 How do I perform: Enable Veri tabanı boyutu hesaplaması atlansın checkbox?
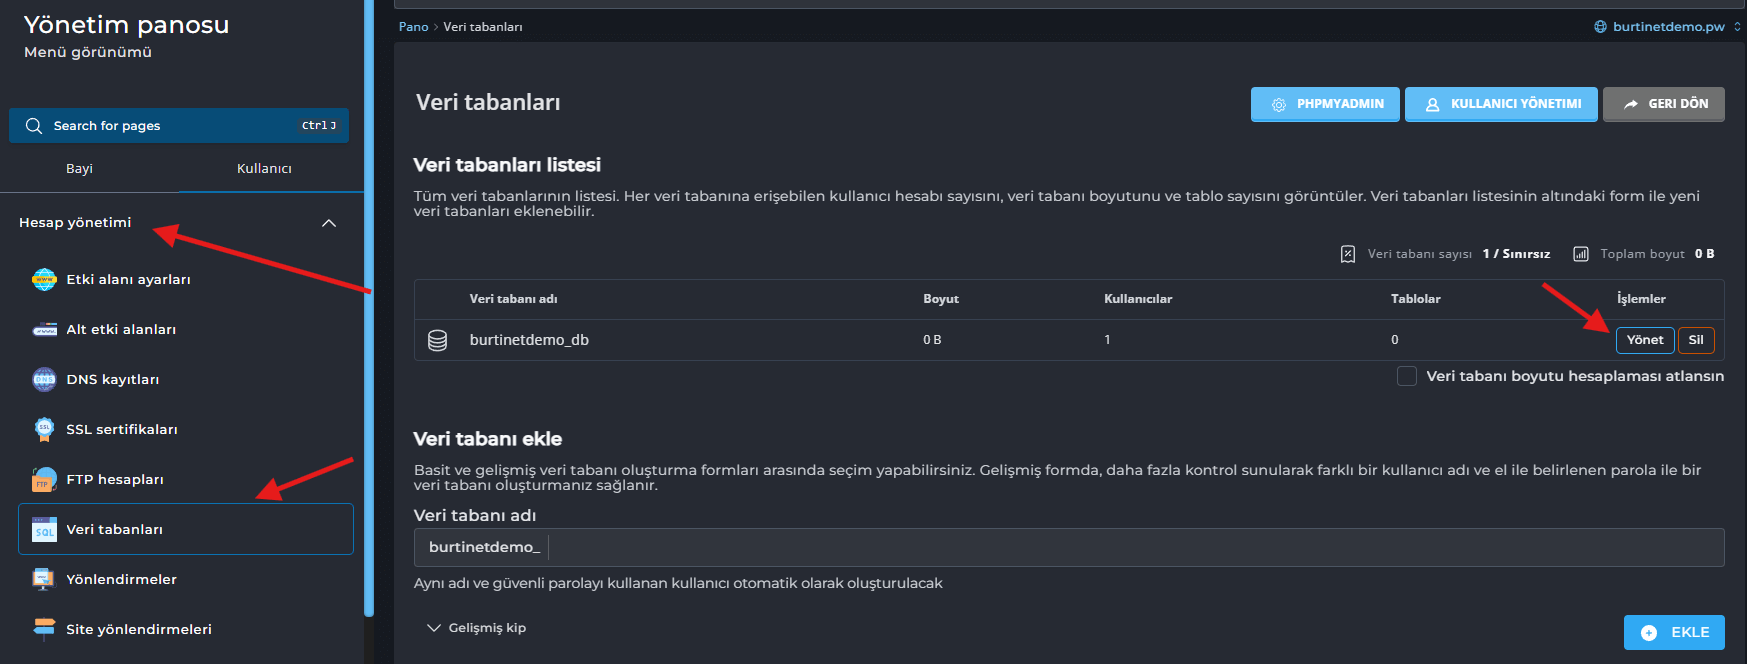pos(1406,376)
